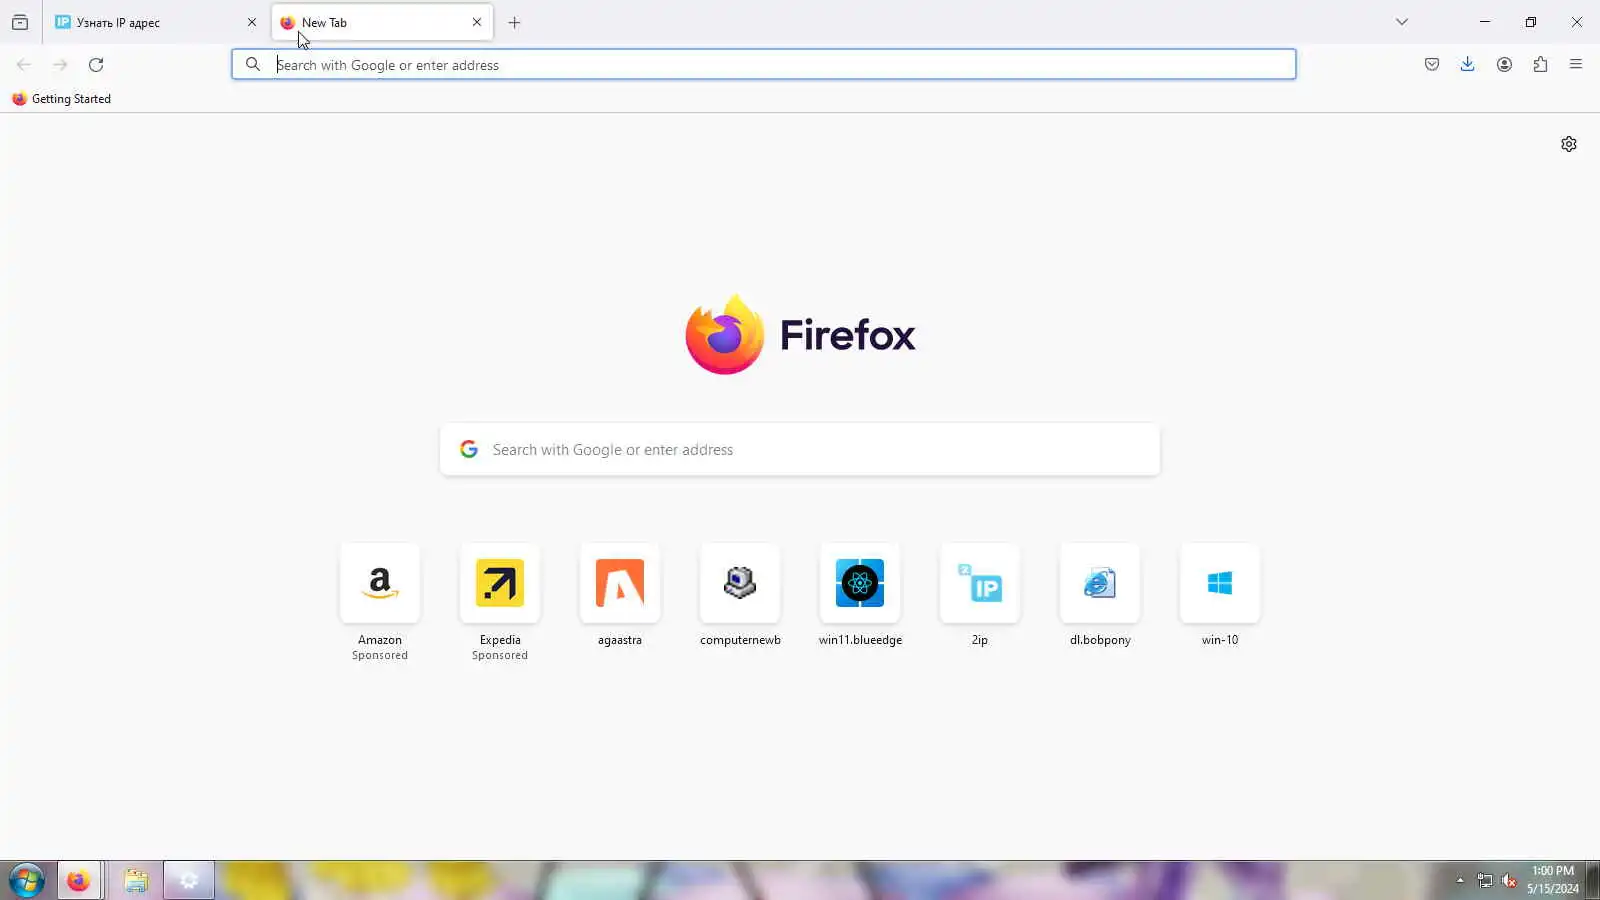Open a new tab with plus button
Image resolution: width=1600 pixels, height=900 pixels.
[515, 22]
